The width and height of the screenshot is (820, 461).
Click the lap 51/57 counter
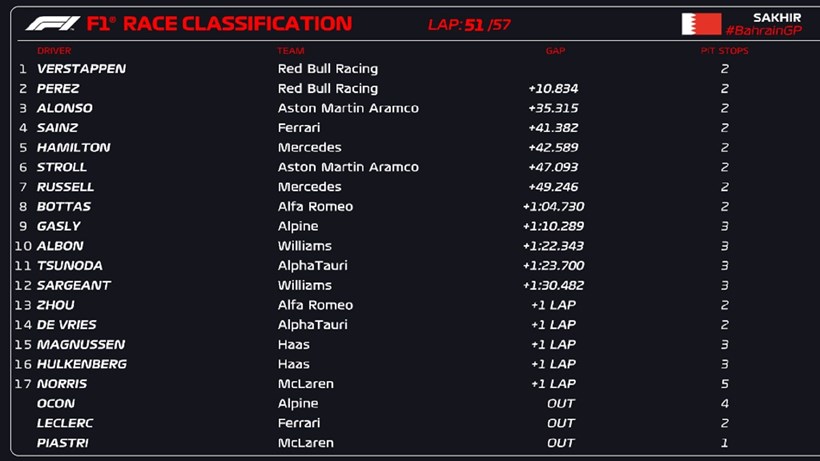point(469,24)
